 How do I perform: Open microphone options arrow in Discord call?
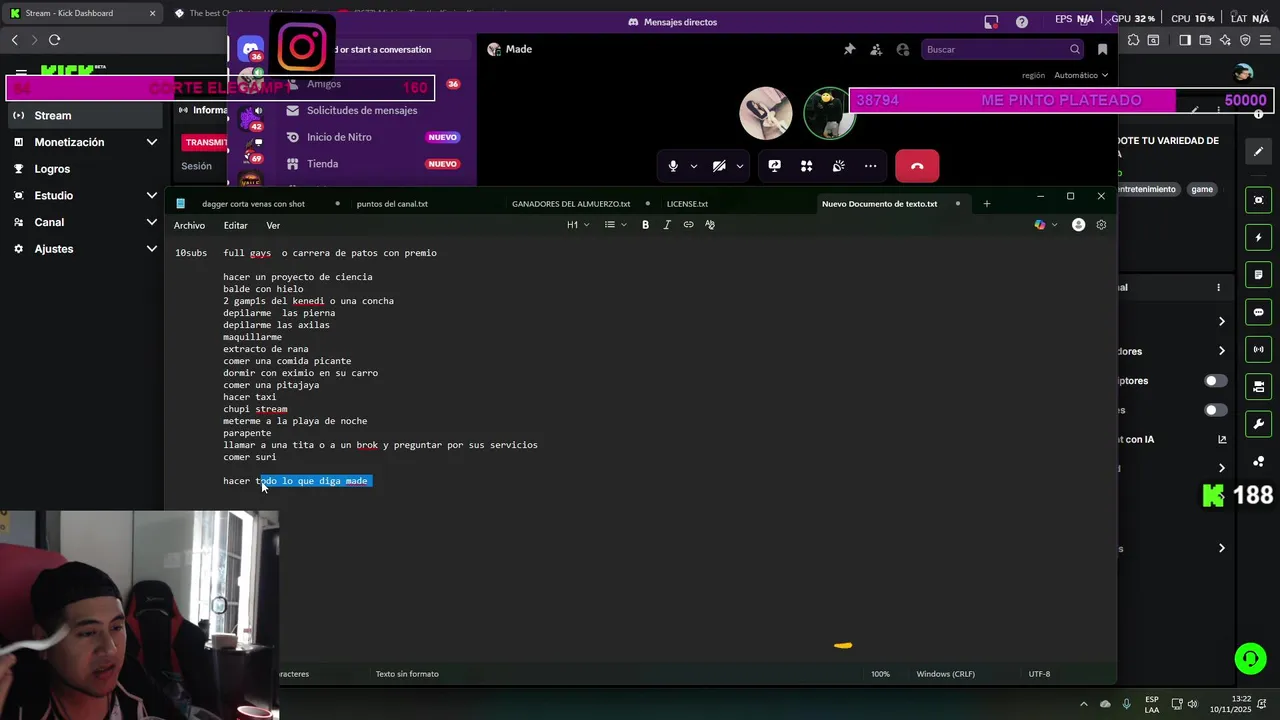[x=693, y=166]
